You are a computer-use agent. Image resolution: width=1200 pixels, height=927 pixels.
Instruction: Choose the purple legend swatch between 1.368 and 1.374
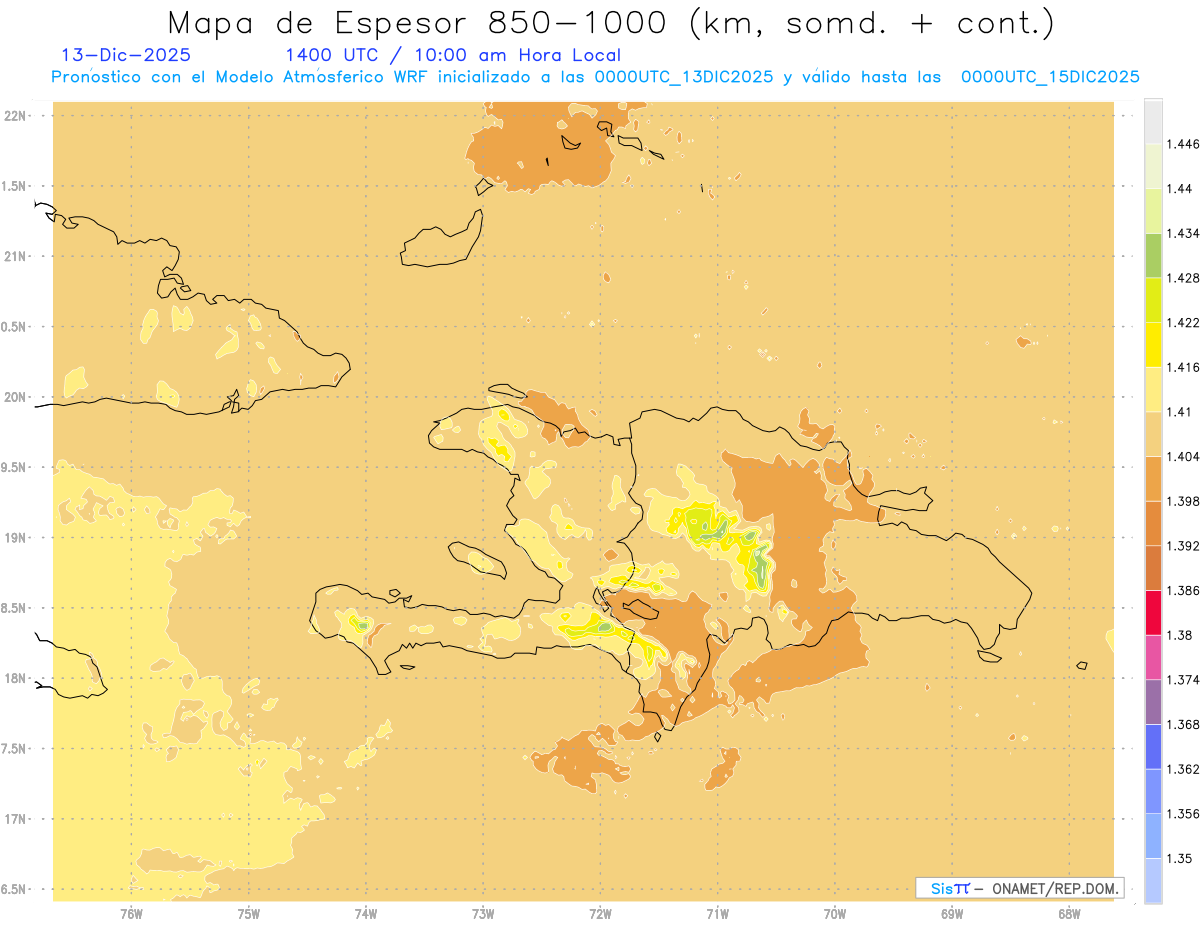coord(1153,702)
